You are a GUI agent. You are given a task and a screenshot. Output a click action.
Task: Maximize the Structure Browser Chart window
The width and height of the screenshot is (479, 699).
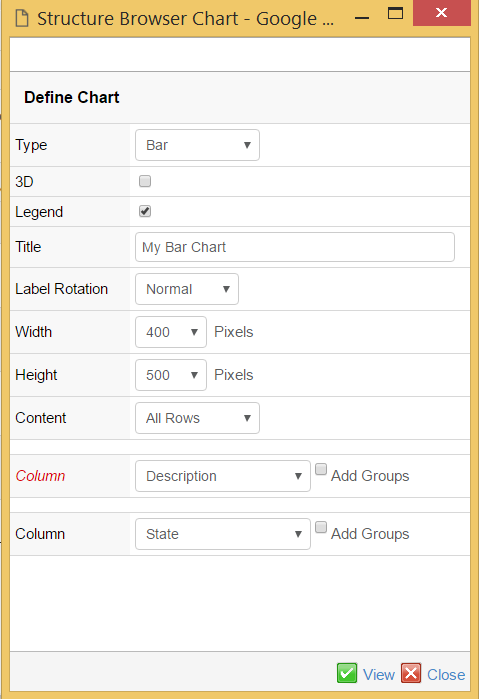click(x=395, y=13)
